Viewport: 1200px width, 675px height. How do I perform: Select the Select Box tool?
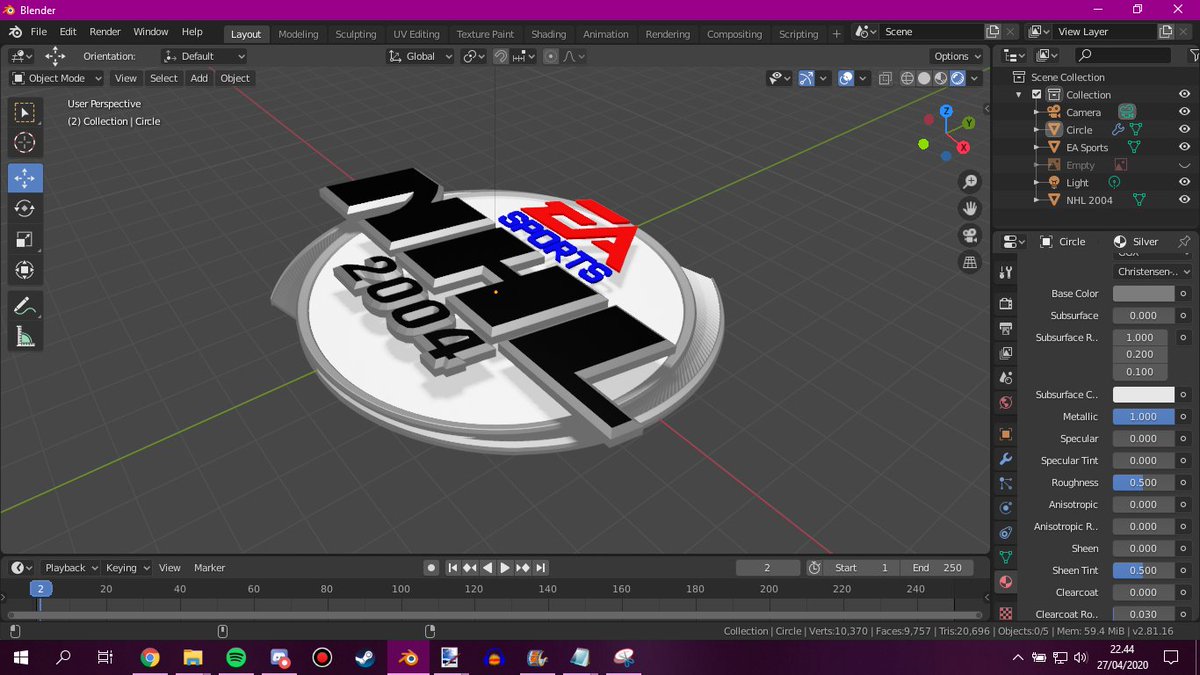(25, 112)
